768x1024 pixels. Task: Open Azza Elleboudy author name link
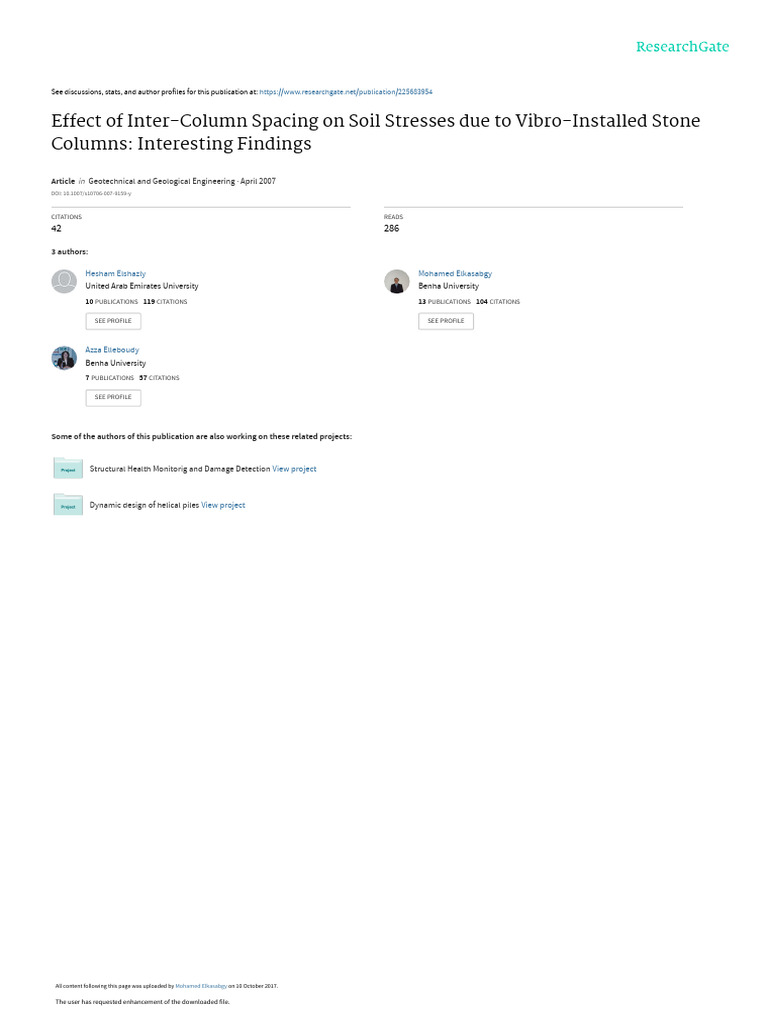tap(112, 350)
